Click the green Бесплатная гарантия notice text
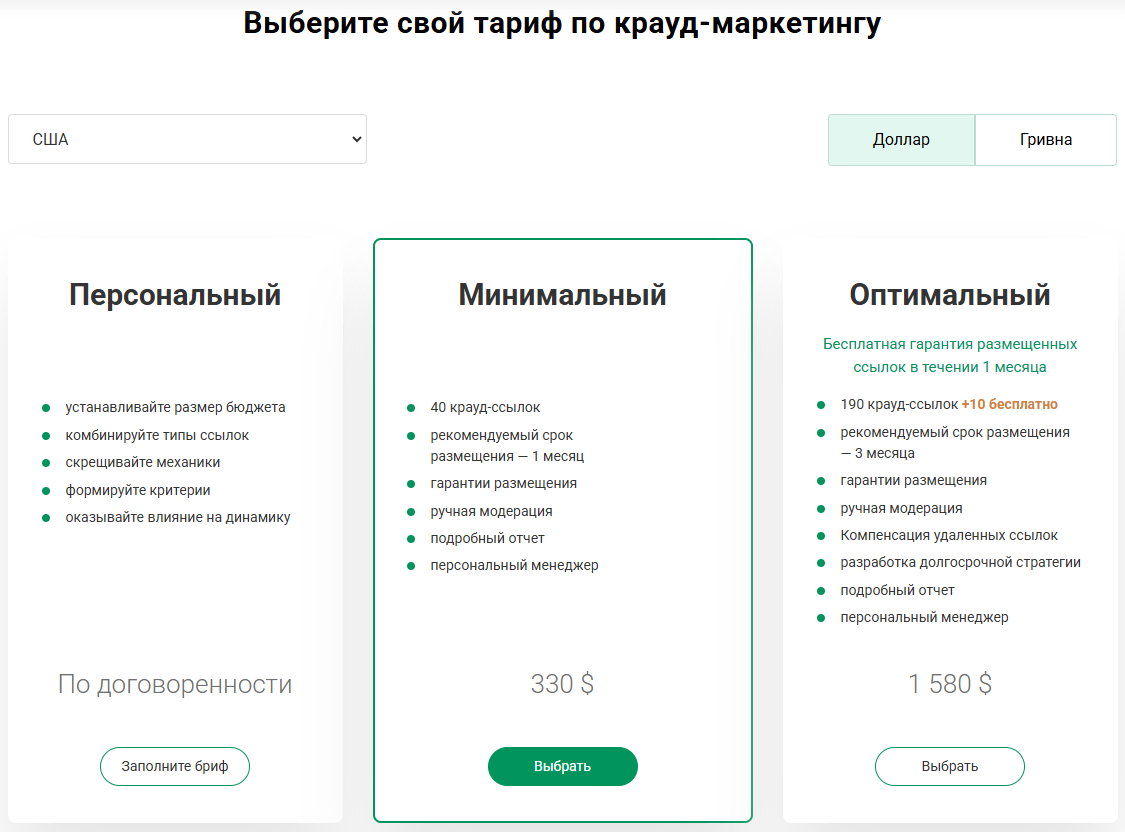Image resolution: width=1125 pixels, height=832 pixels. pos(949,355)
